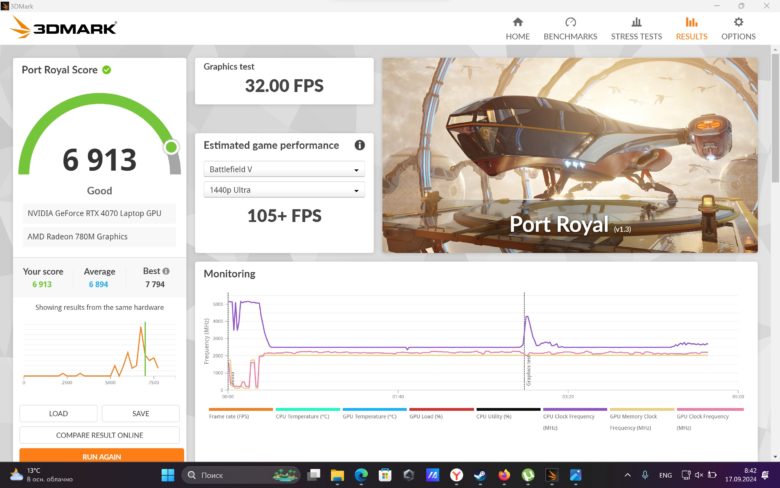Open uTorrent from the taskbar
780x488 pixels.
pos(528,476)
